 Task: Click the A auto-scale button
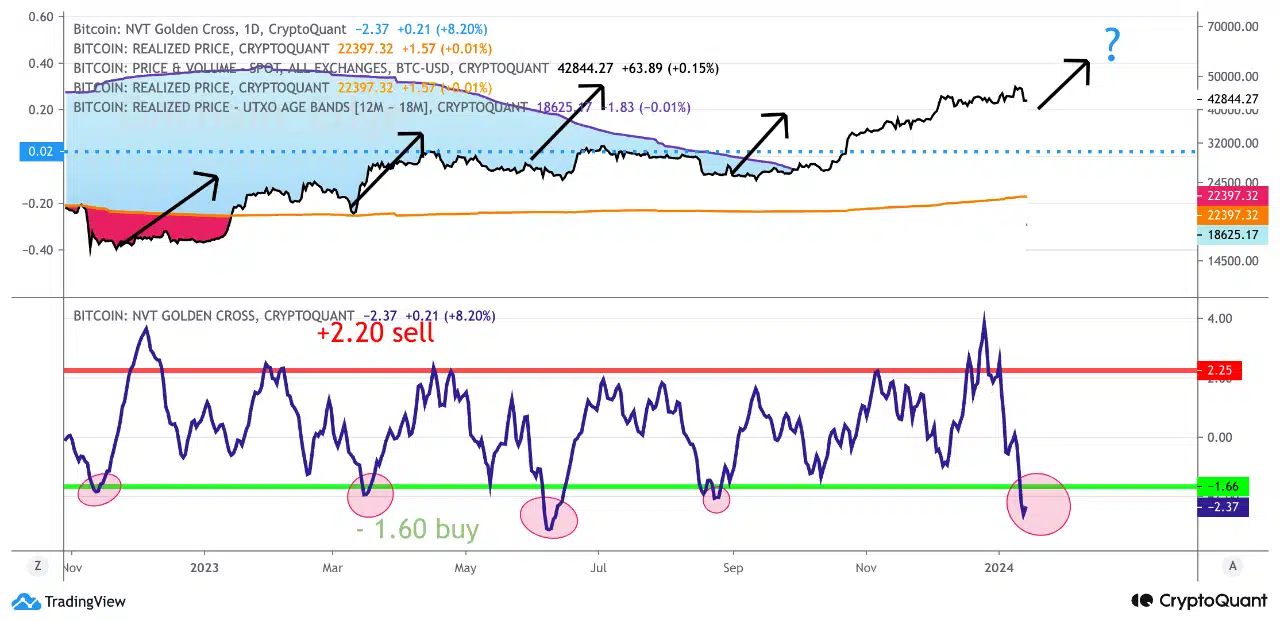[1232, 565]
